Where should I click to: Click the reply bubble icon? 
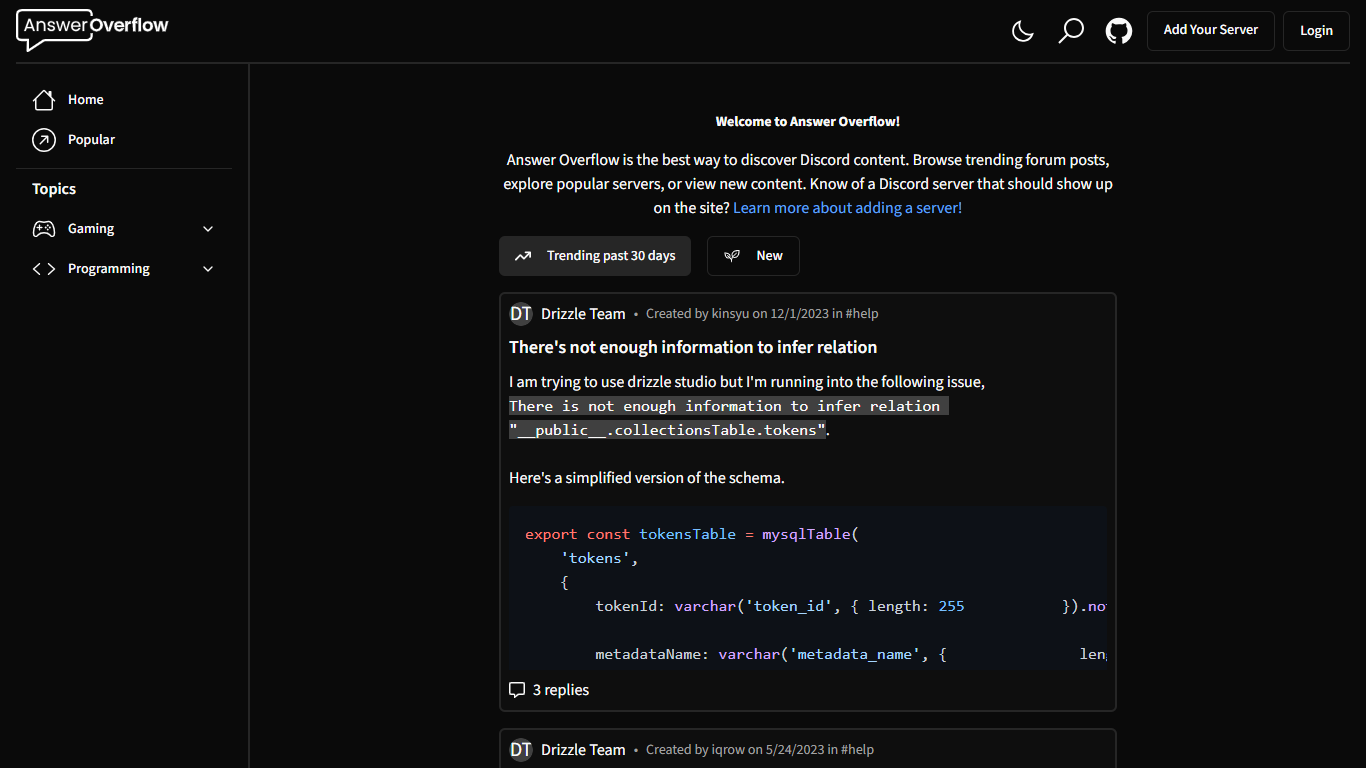click(x=517, y=690)
